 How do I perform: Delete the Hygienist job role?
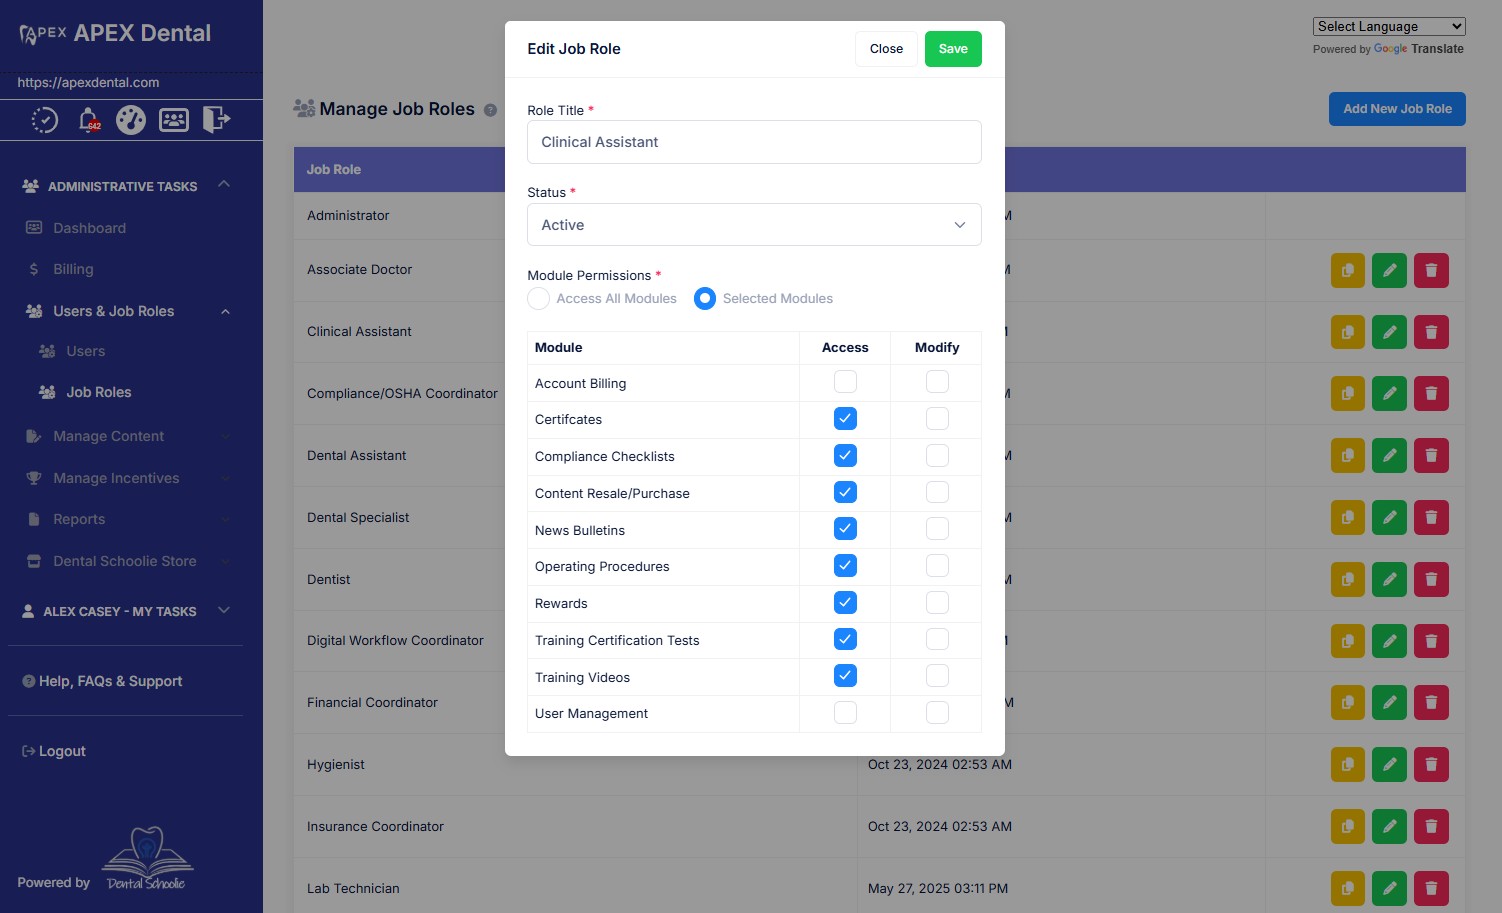click(x=1432, y=765)
